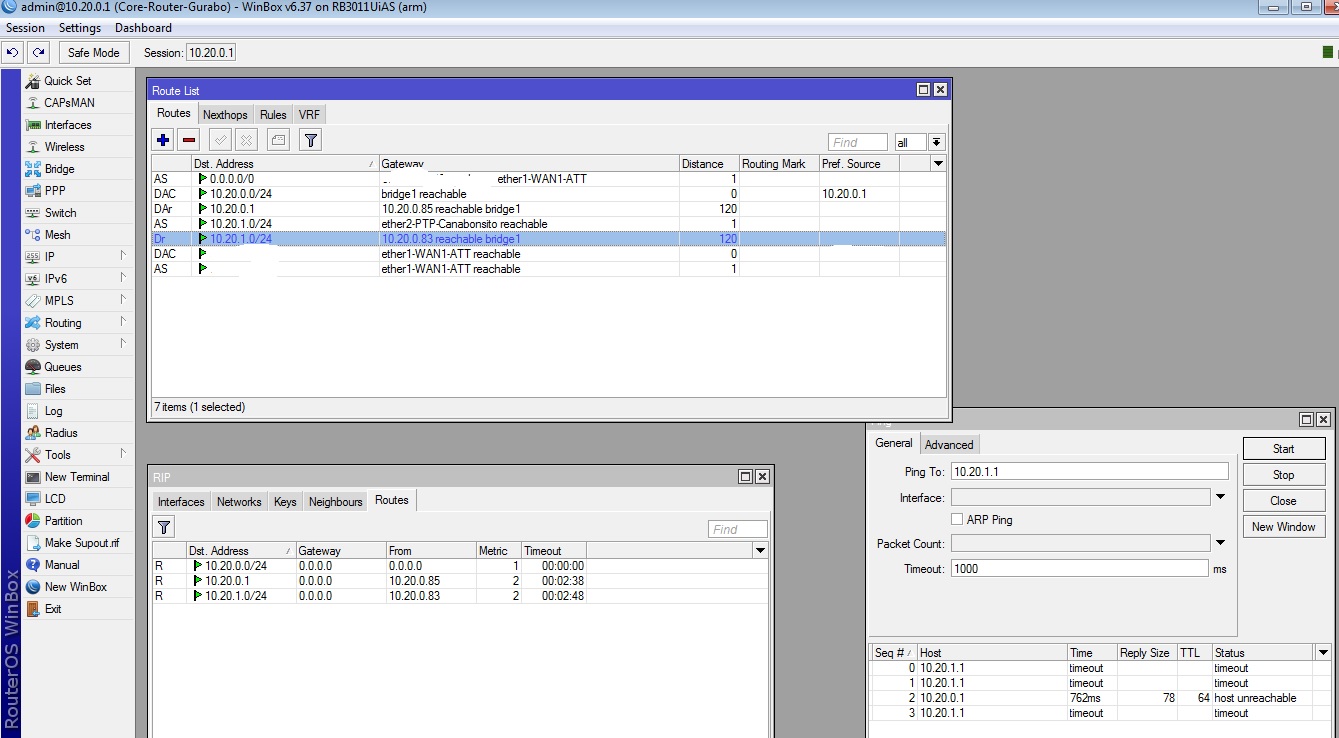Open Bridge from the sidebar
This screenshot has height=738, width=1339.
[59, 169]
